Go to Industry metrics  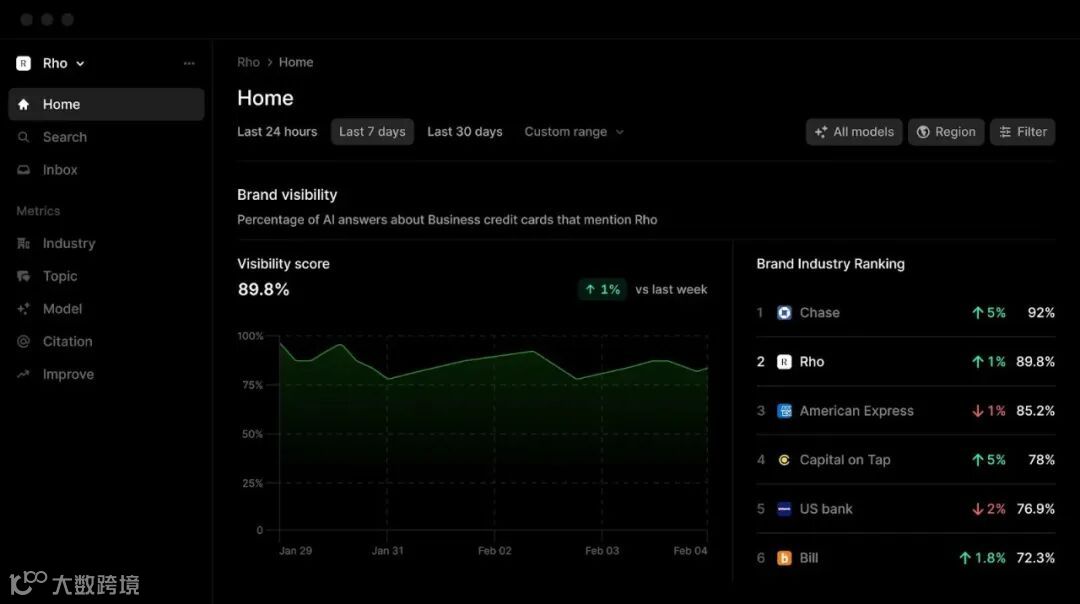point(106,243)
